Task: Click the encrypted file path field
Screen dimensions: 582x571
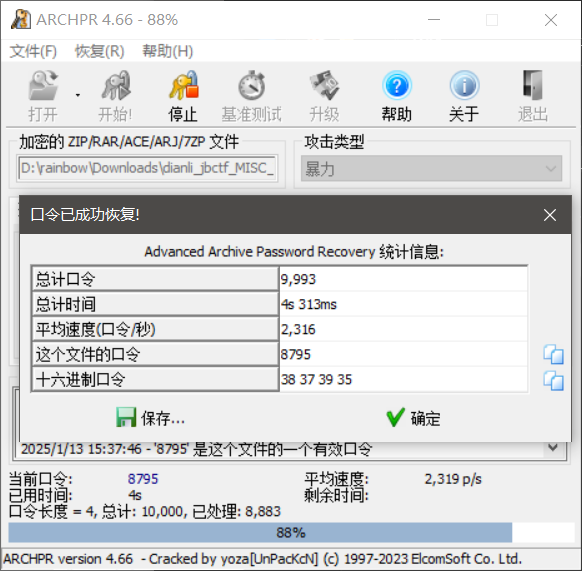Action: 147,168
